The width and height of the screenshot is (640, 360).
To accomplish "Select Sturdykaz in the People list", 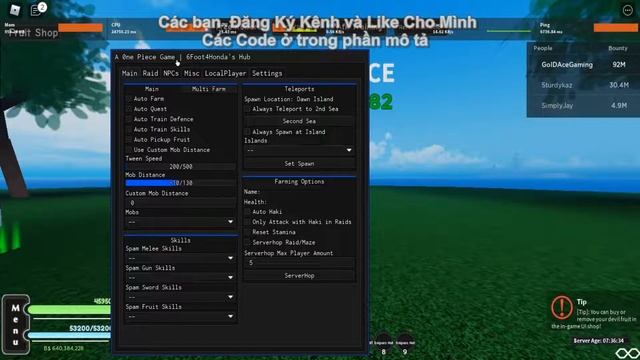I will tap(556, 85).
